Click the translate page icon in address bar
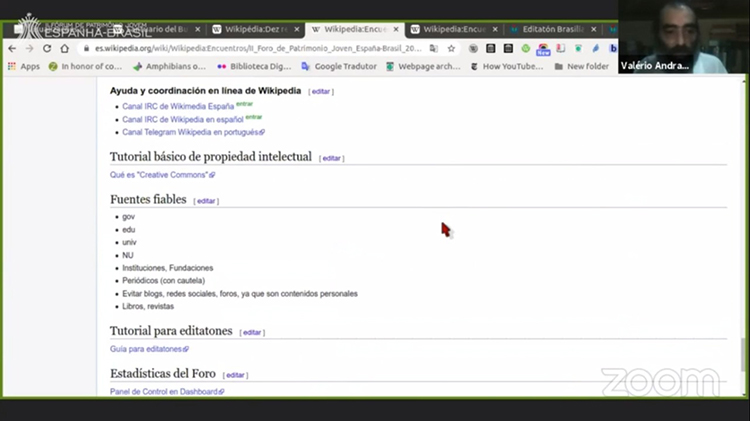Screen dimensions: 750x421 coord(434,48)
